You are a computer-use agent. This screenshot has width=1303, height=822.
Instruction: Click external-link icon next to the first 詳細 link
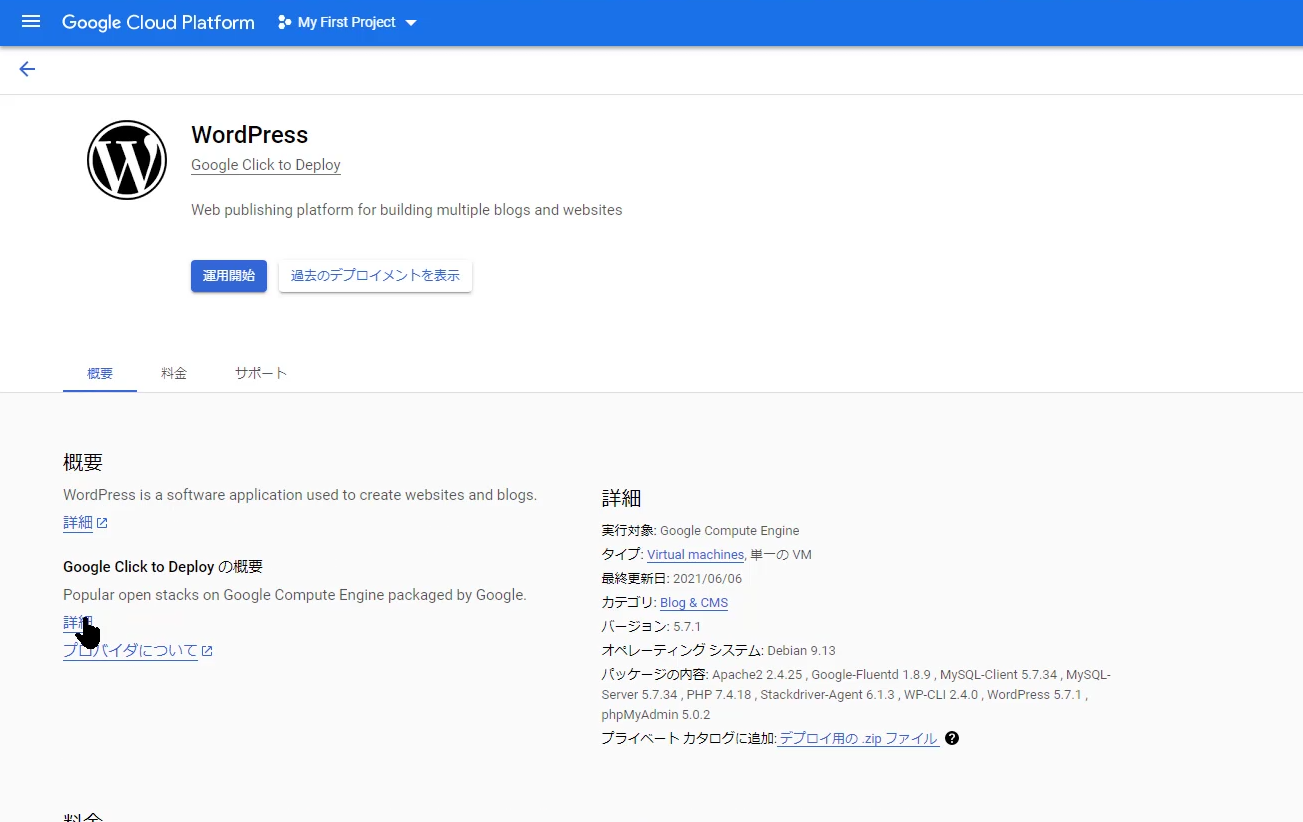pyautogui.click(x=102, y=523)
